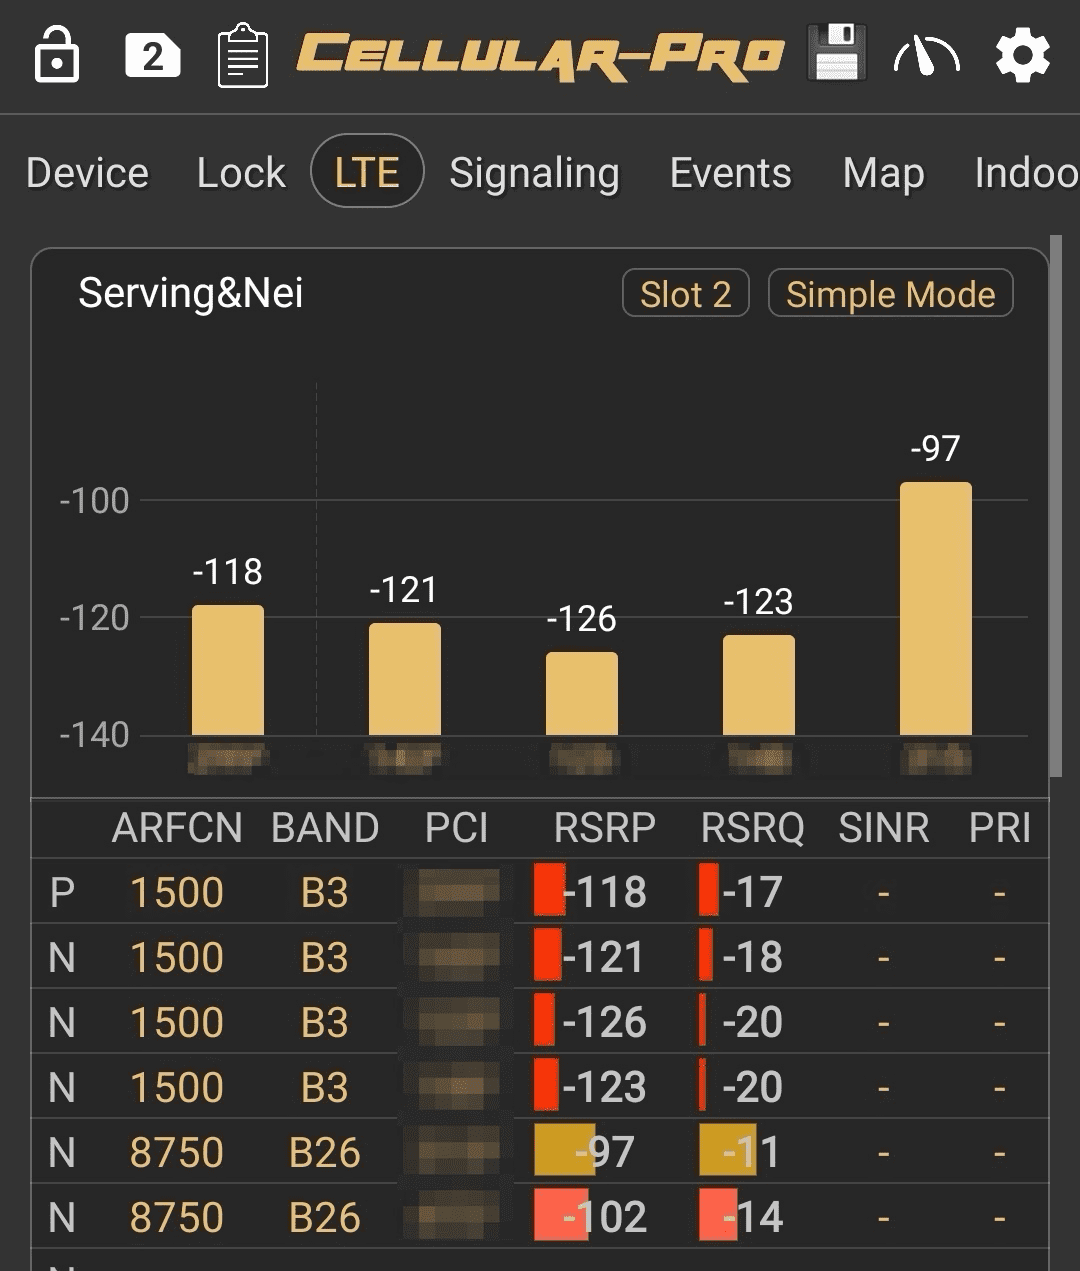Tap the RSRQ value -11
The width and height of the screenshot is (1080, 1271).
point(752,1152)
